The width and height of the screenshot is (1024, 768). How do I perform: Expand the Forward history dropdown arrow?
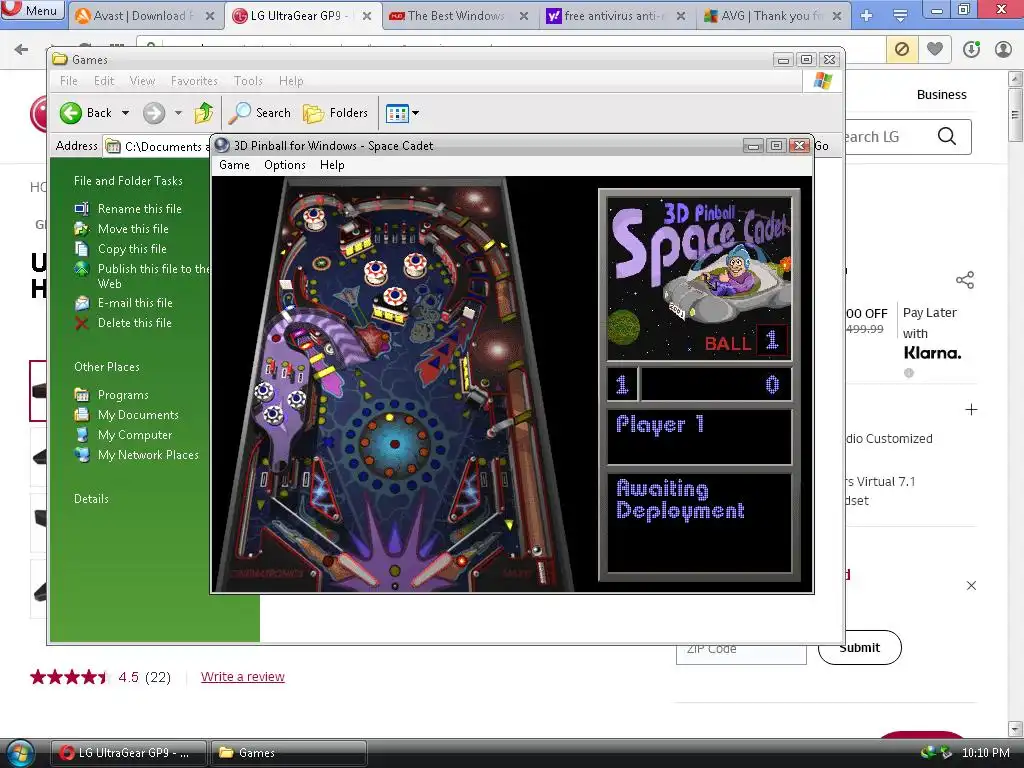click(178, 113)
